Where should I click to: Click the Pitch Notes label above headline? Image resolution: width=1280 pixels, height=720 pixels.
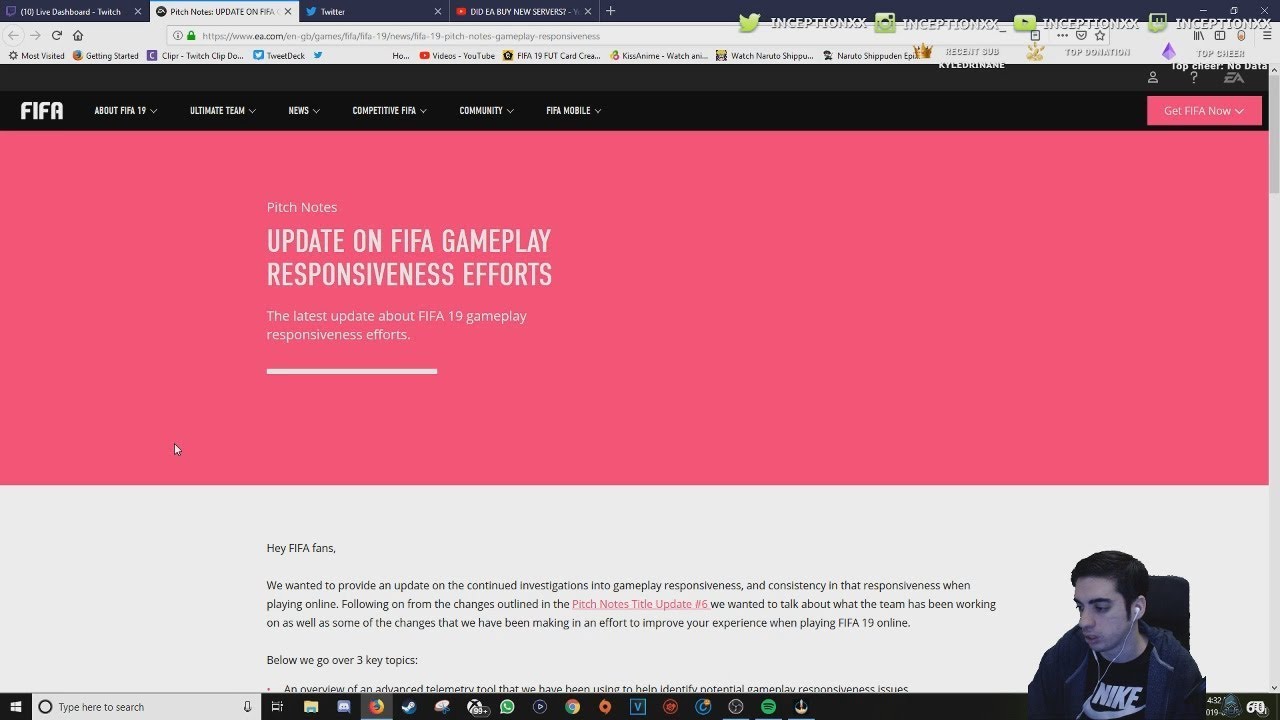(302, 207)
